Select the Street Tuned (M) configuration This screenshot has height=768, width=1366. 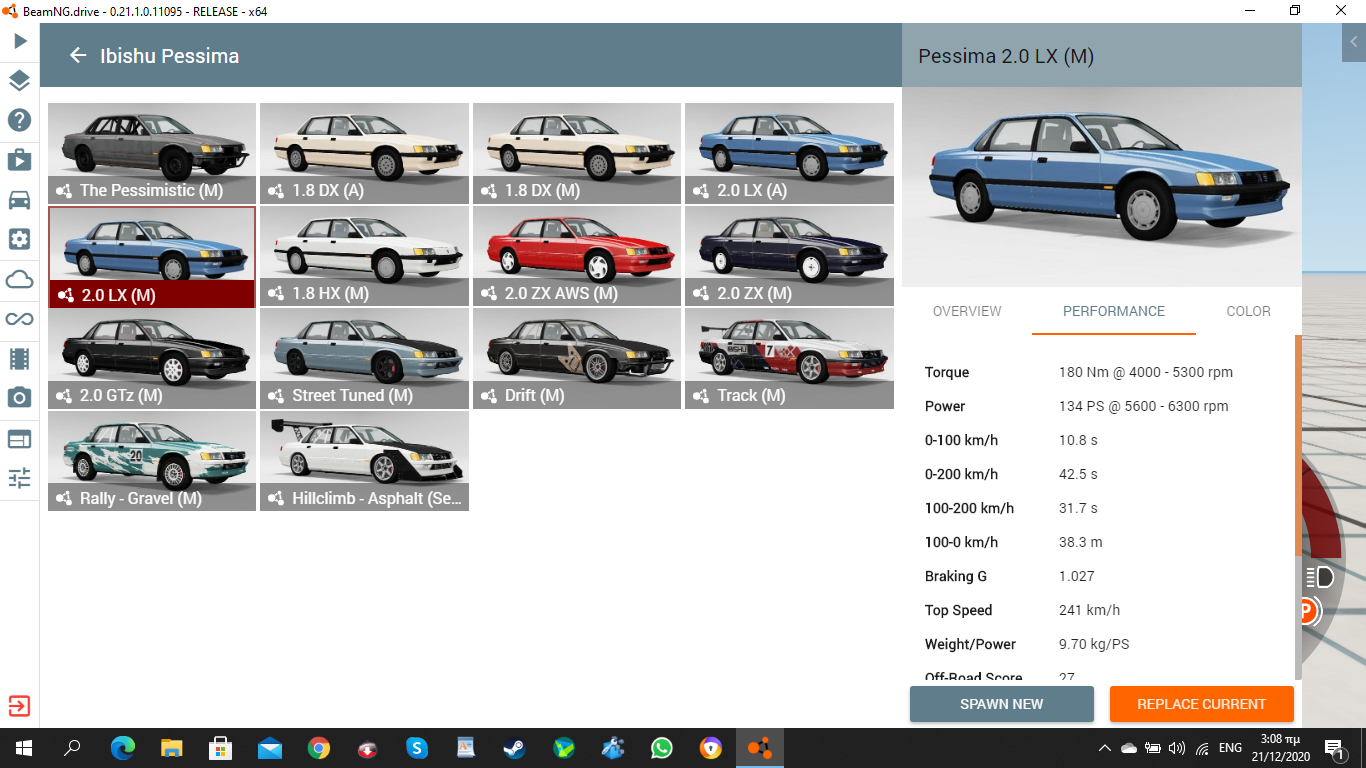(364, 359)
